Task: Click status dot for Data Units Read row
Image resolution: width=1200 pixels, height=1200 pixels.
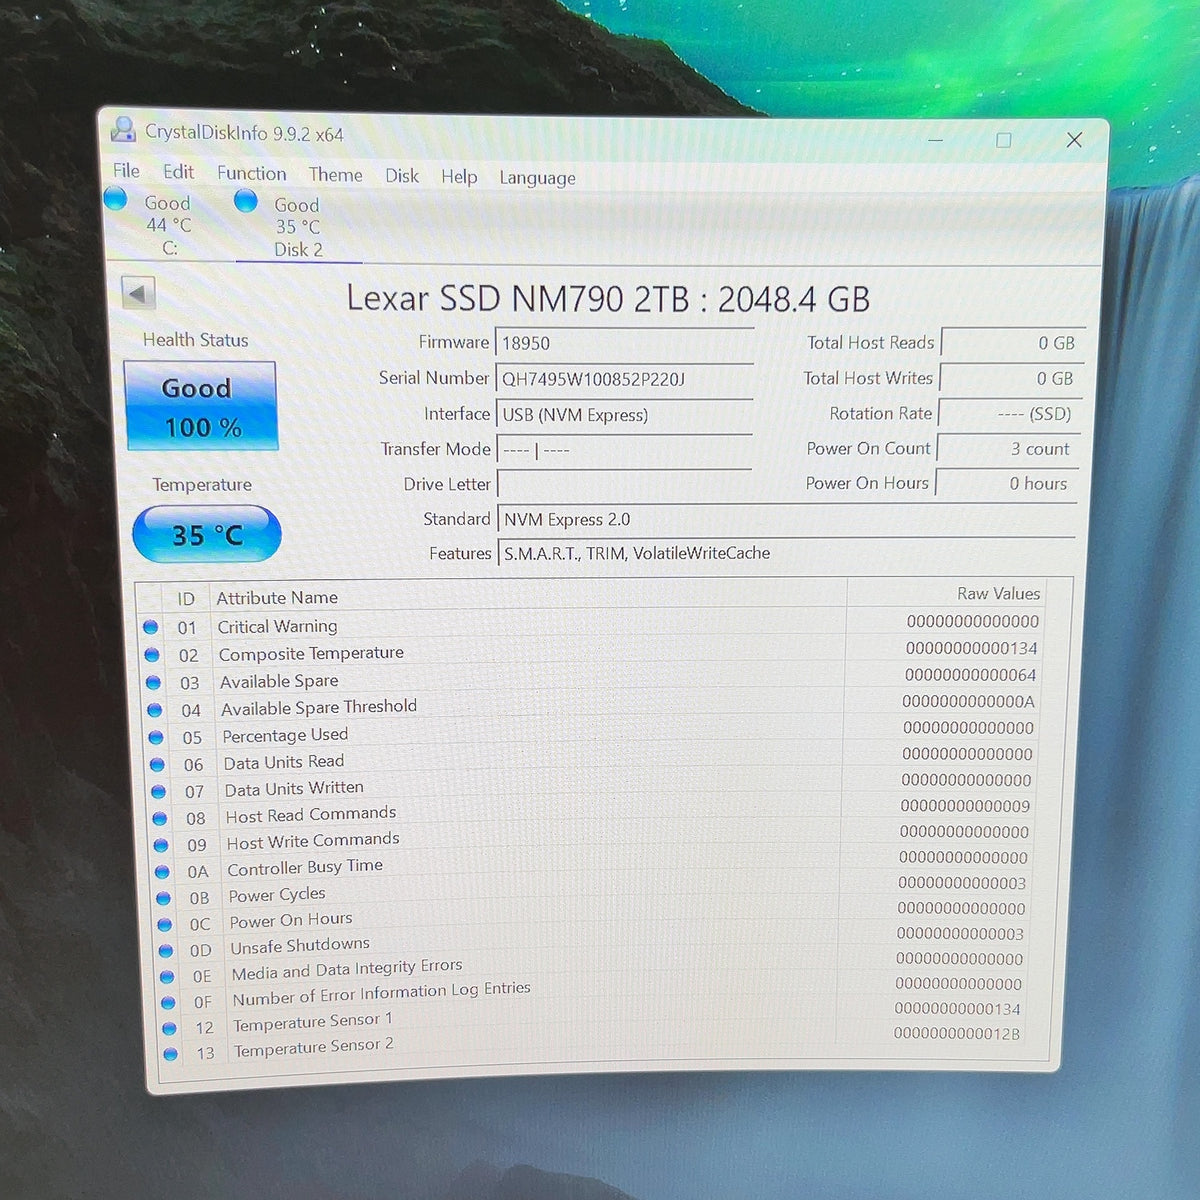Action: pyautogui.click(x=157, y=764)
